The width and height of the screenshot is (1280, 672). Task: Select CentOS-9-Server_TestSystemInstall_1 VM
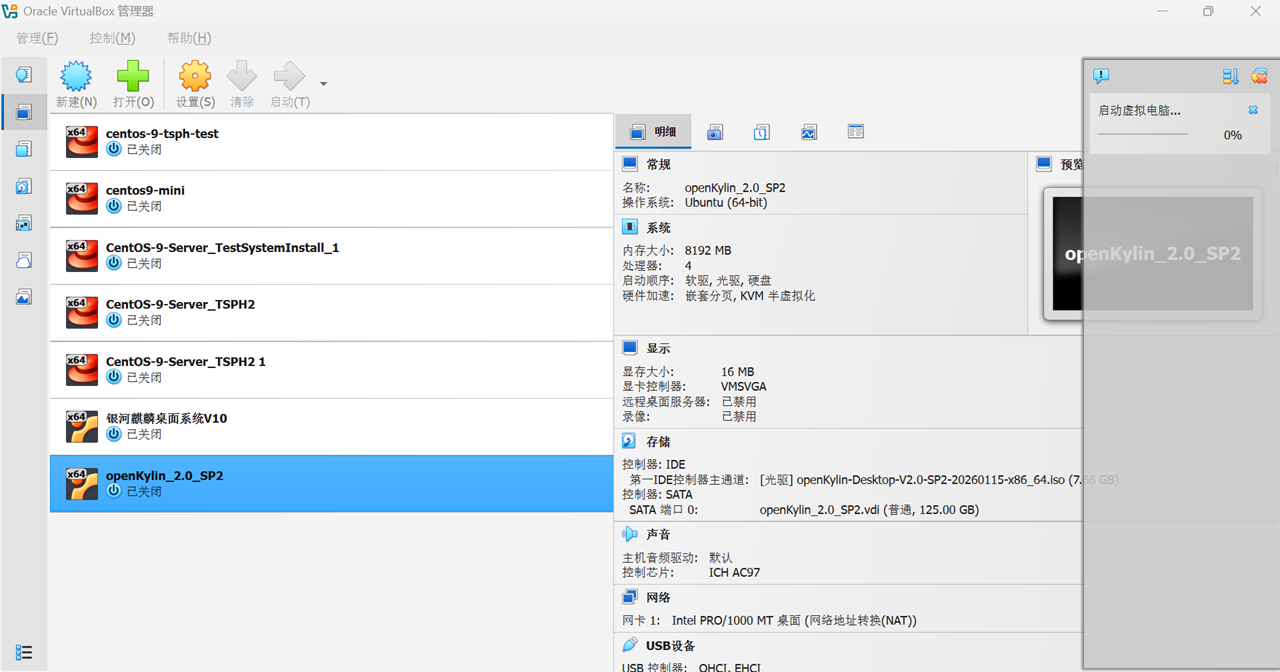[x=331, y=256]
